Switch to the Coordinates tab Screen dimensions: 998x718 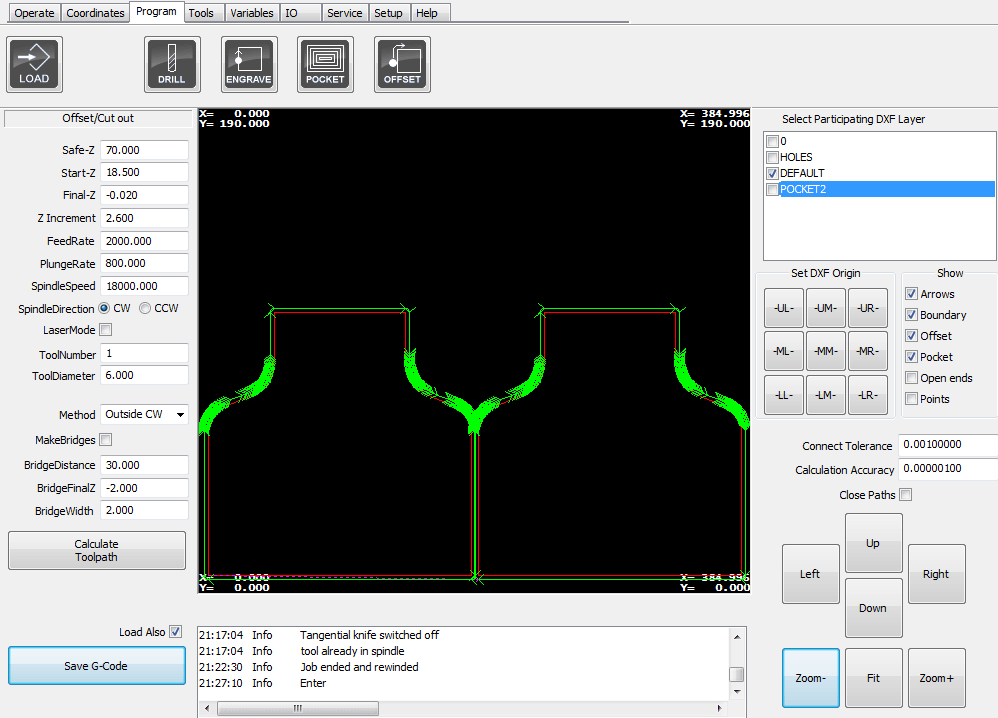[x=95, y=13]
